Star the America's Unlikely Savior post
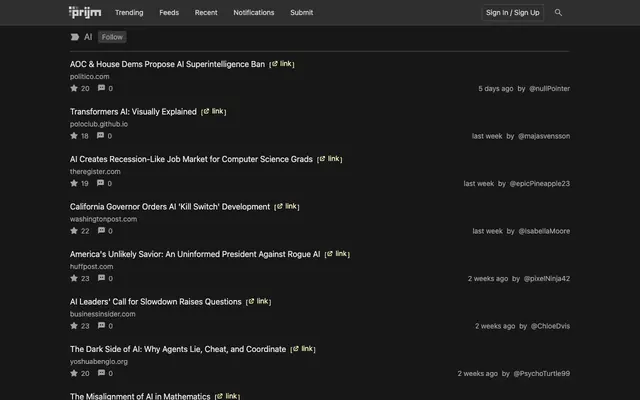The image size is (640, 400). coord(74,278)
